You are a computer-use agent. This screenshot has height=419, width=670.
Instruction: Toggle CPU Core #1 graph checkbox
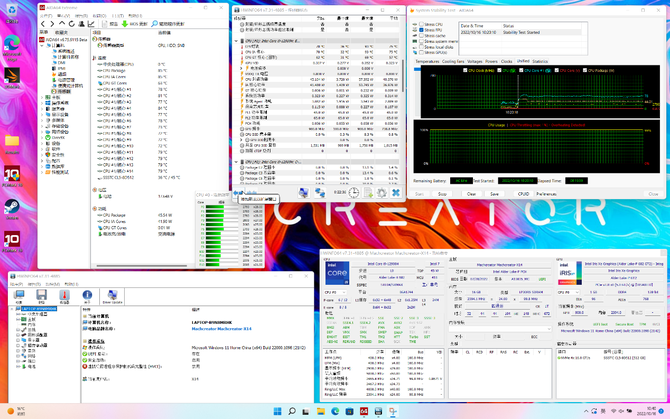pyautogui.click(x=521, y=70)
